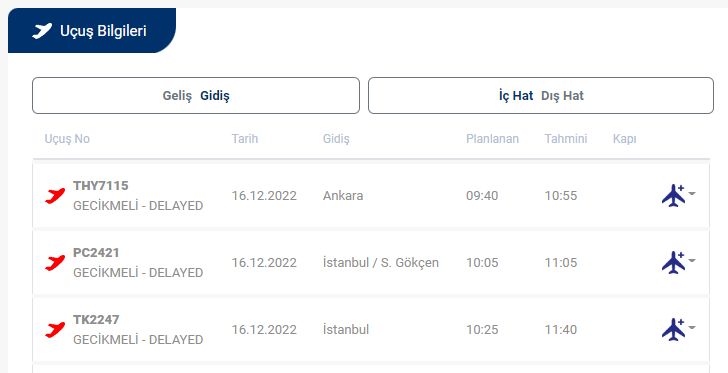Click the red airplane icon beside PC2421
This screenshot has width=728, height=373.
point(55,262)
